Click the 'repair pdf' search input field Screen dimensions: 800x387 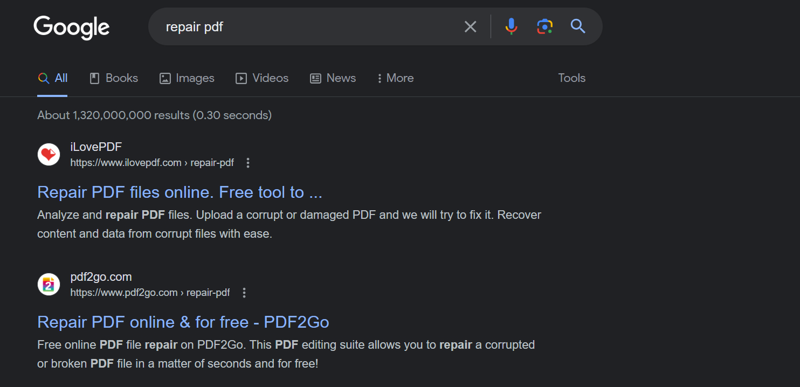(306, 27)
